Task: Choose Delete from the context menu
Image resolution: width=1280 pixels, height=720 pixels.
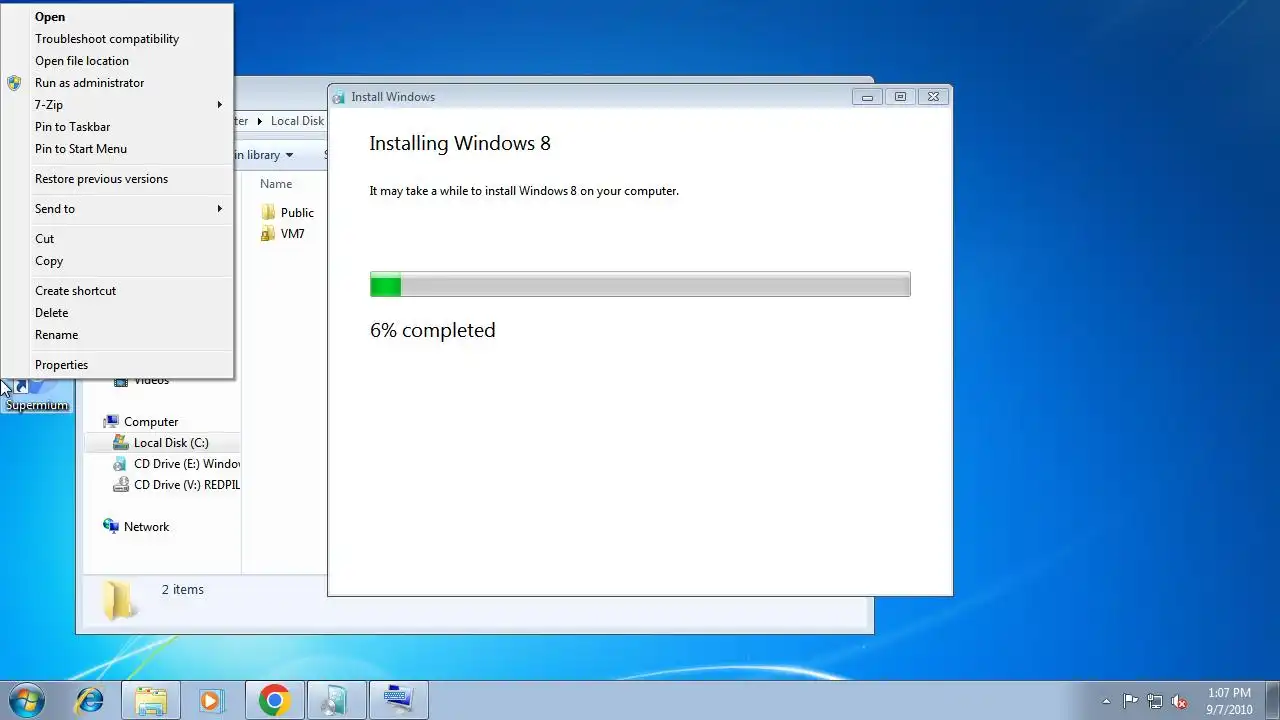Action: coord(118,313)
